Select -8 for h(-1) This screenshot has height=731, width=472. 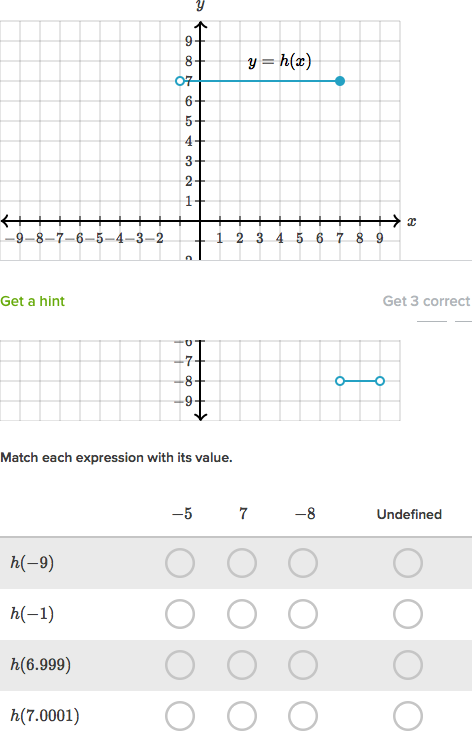303,614
